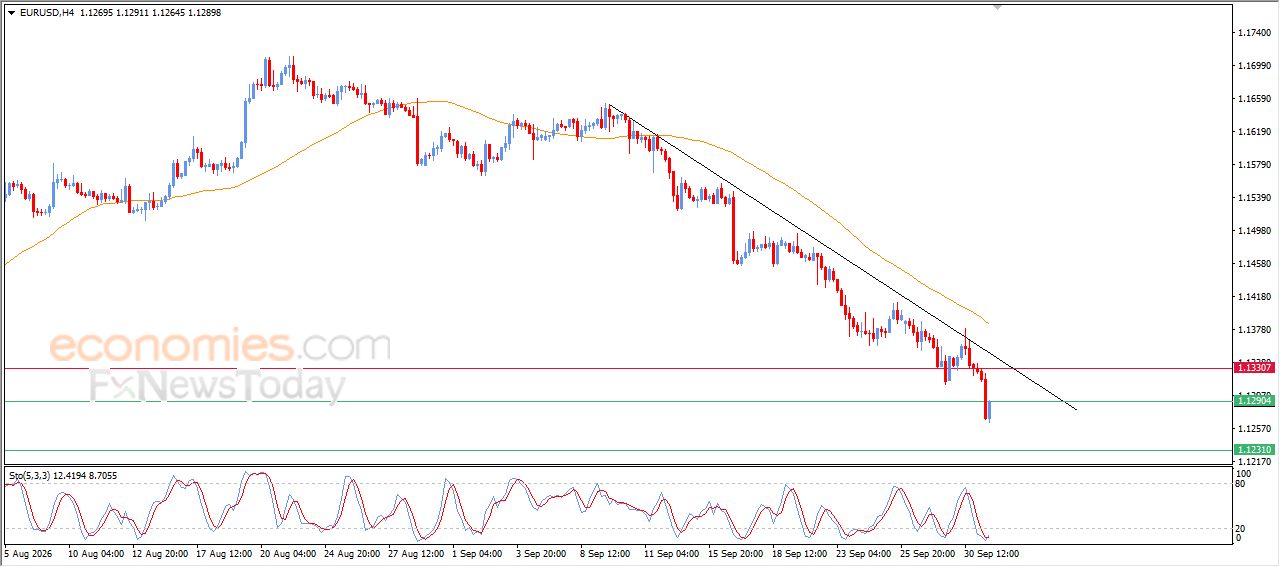
Task: Click the 1.12570 price axis label
Action: 1254,429
